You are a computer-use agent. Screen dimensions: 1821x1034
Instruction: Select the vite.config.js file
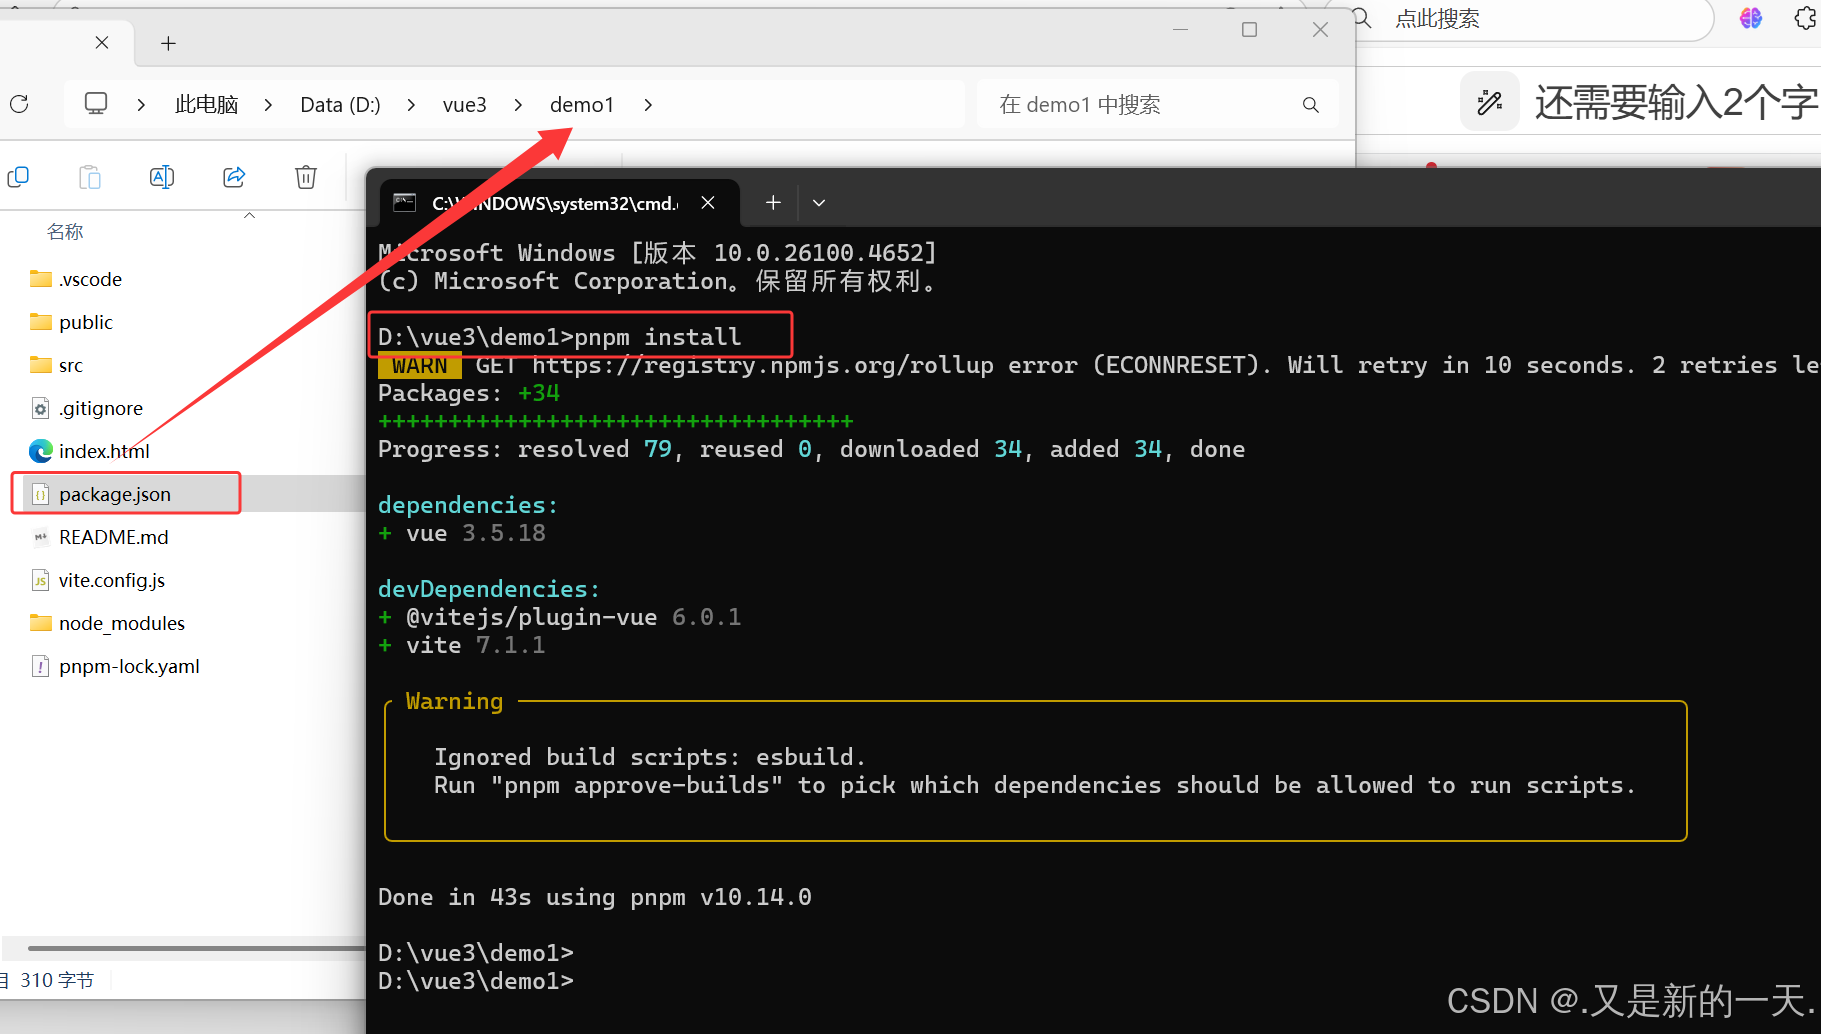112,580
